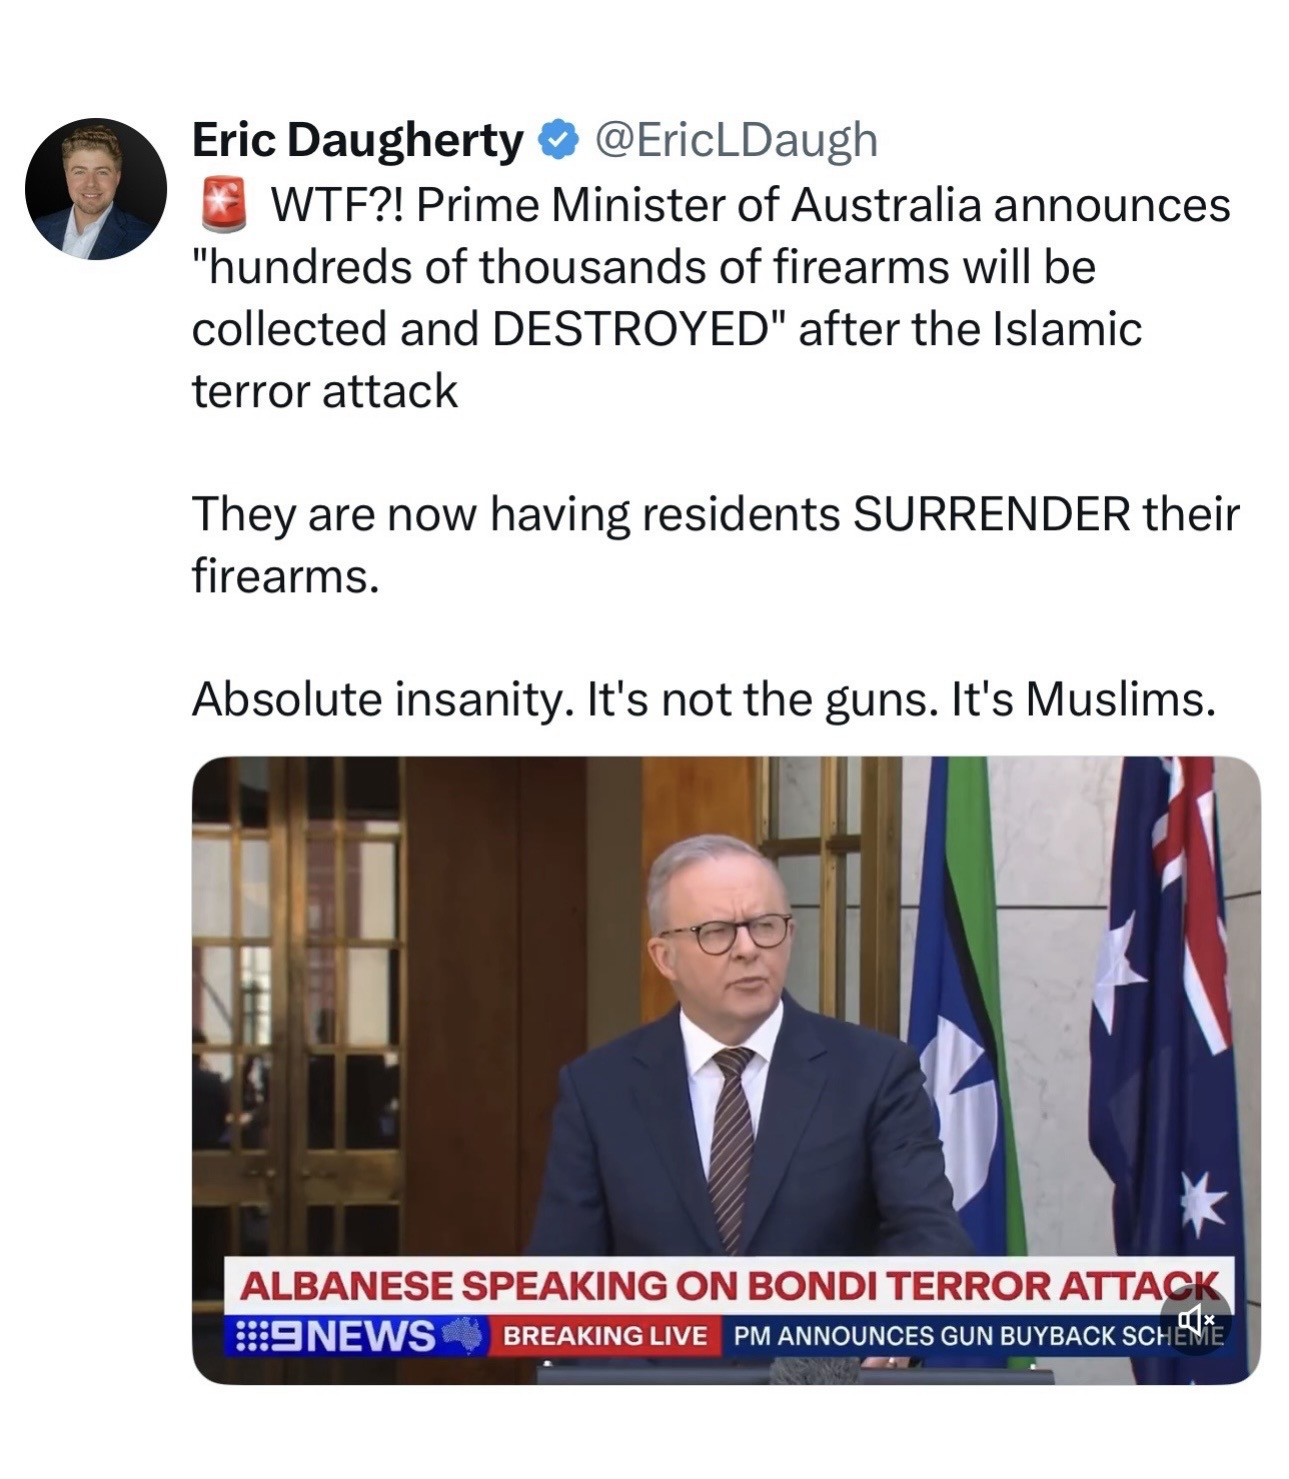
Task: Click the BREAKING LIVE red label
Action: [605, 1336]
